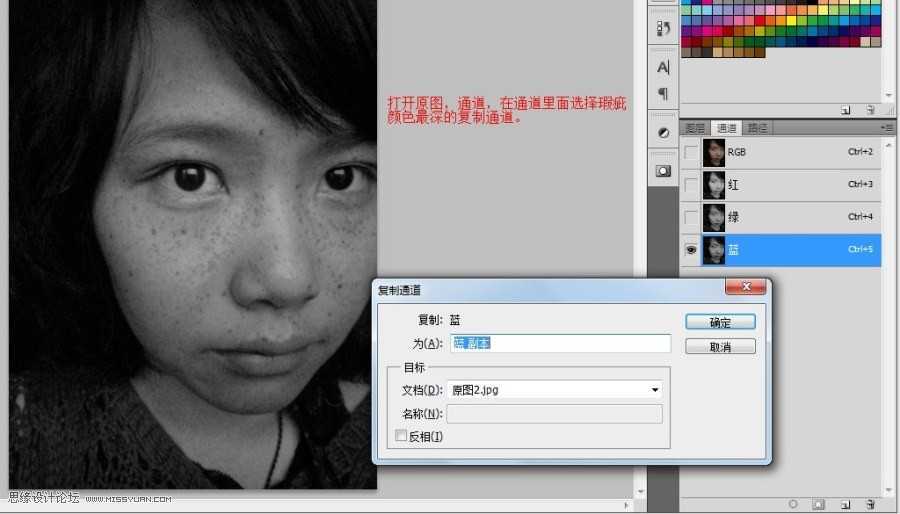Load channel as selection icon

coord(793,504)
